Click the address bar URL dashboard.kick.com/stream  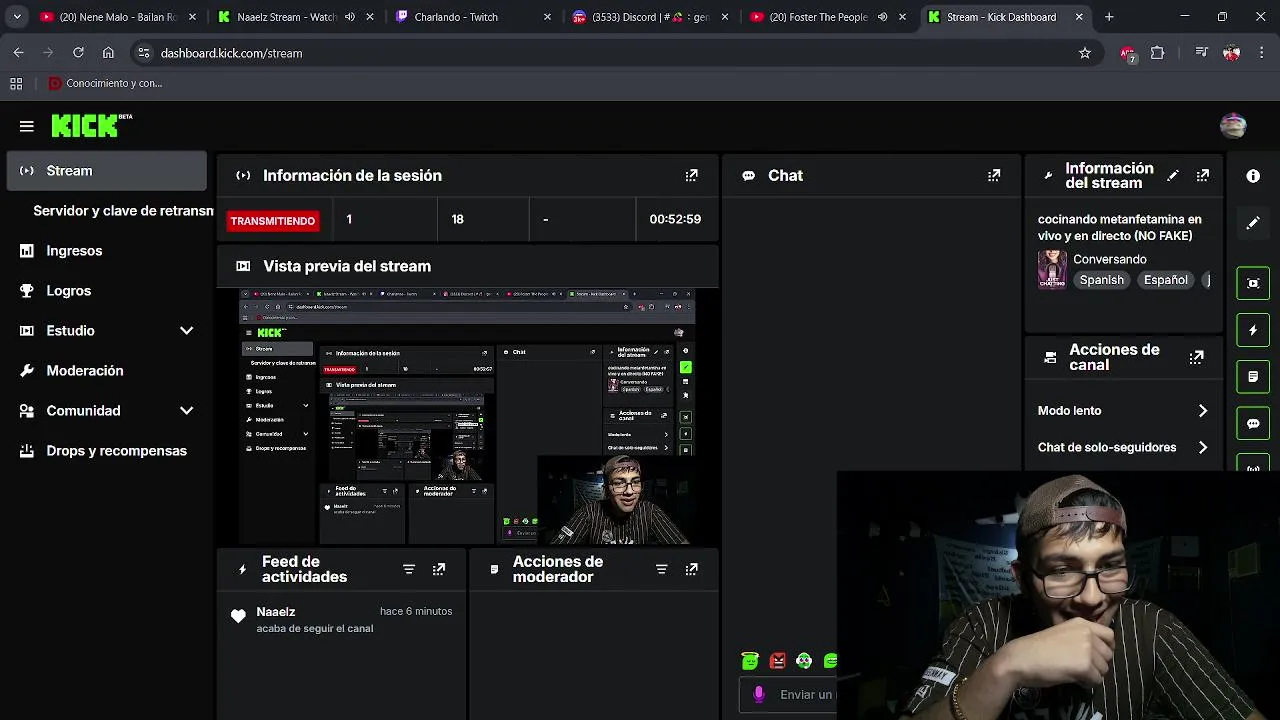(x=231, y=53)
